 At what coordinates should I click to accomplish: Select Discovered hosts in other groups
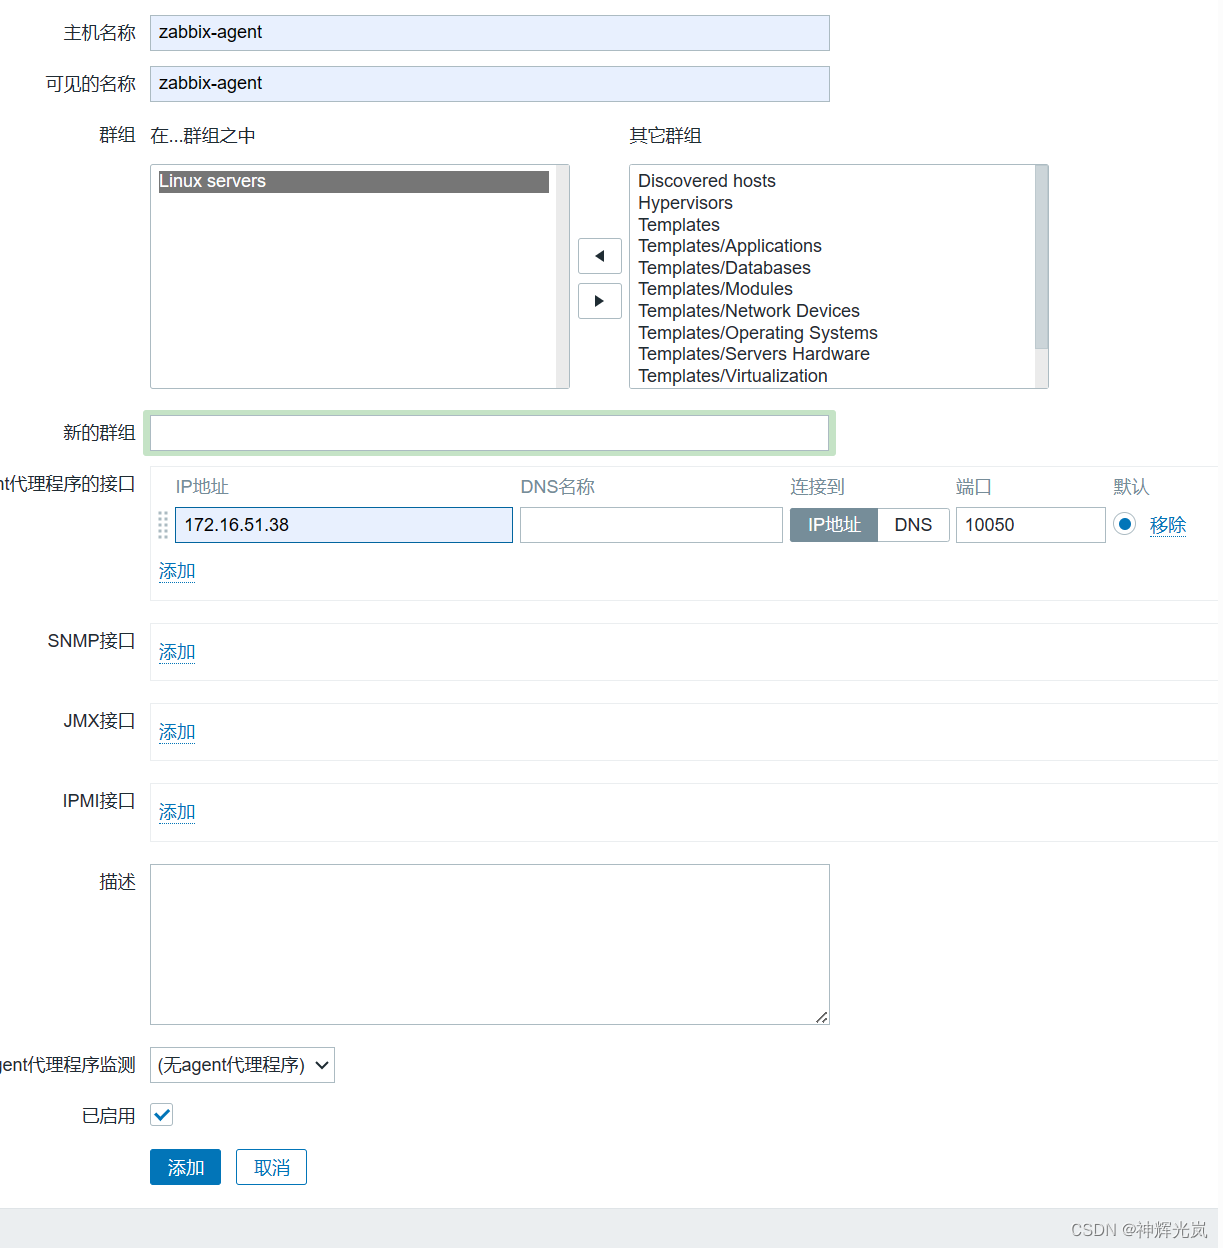707,181
